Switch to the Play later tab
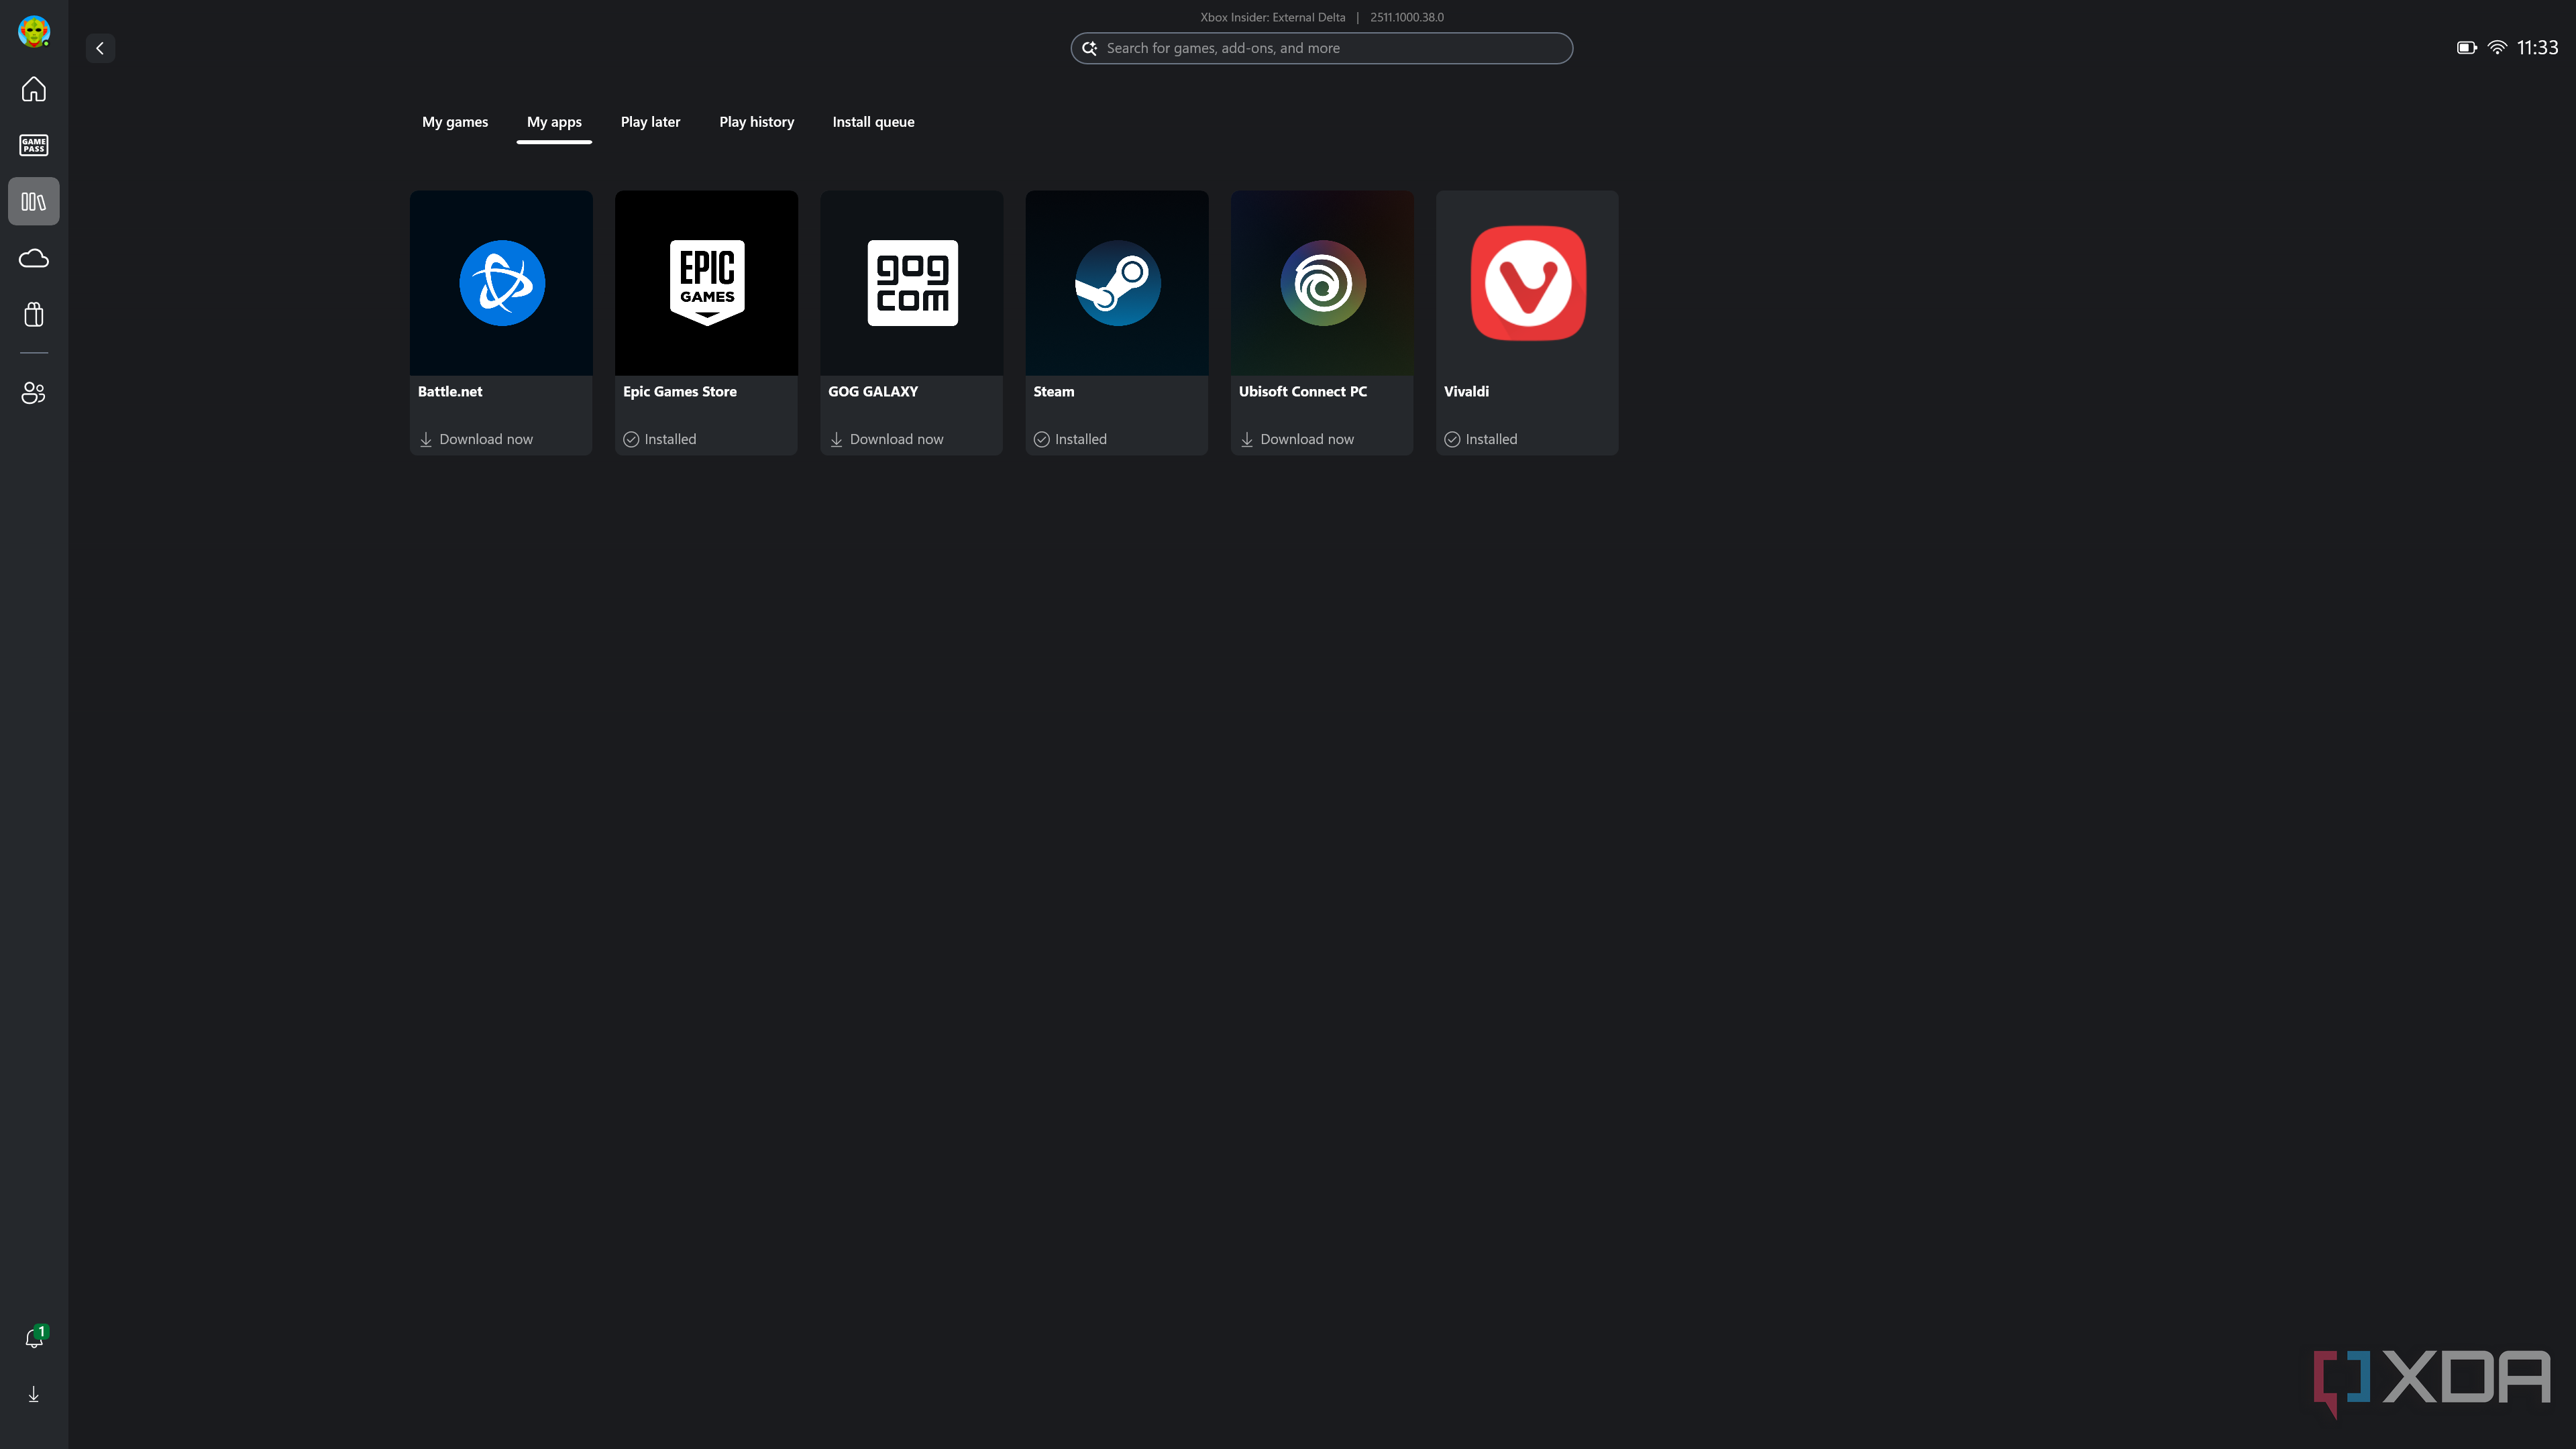2576x1449 pixels. (x=650, y=122)
